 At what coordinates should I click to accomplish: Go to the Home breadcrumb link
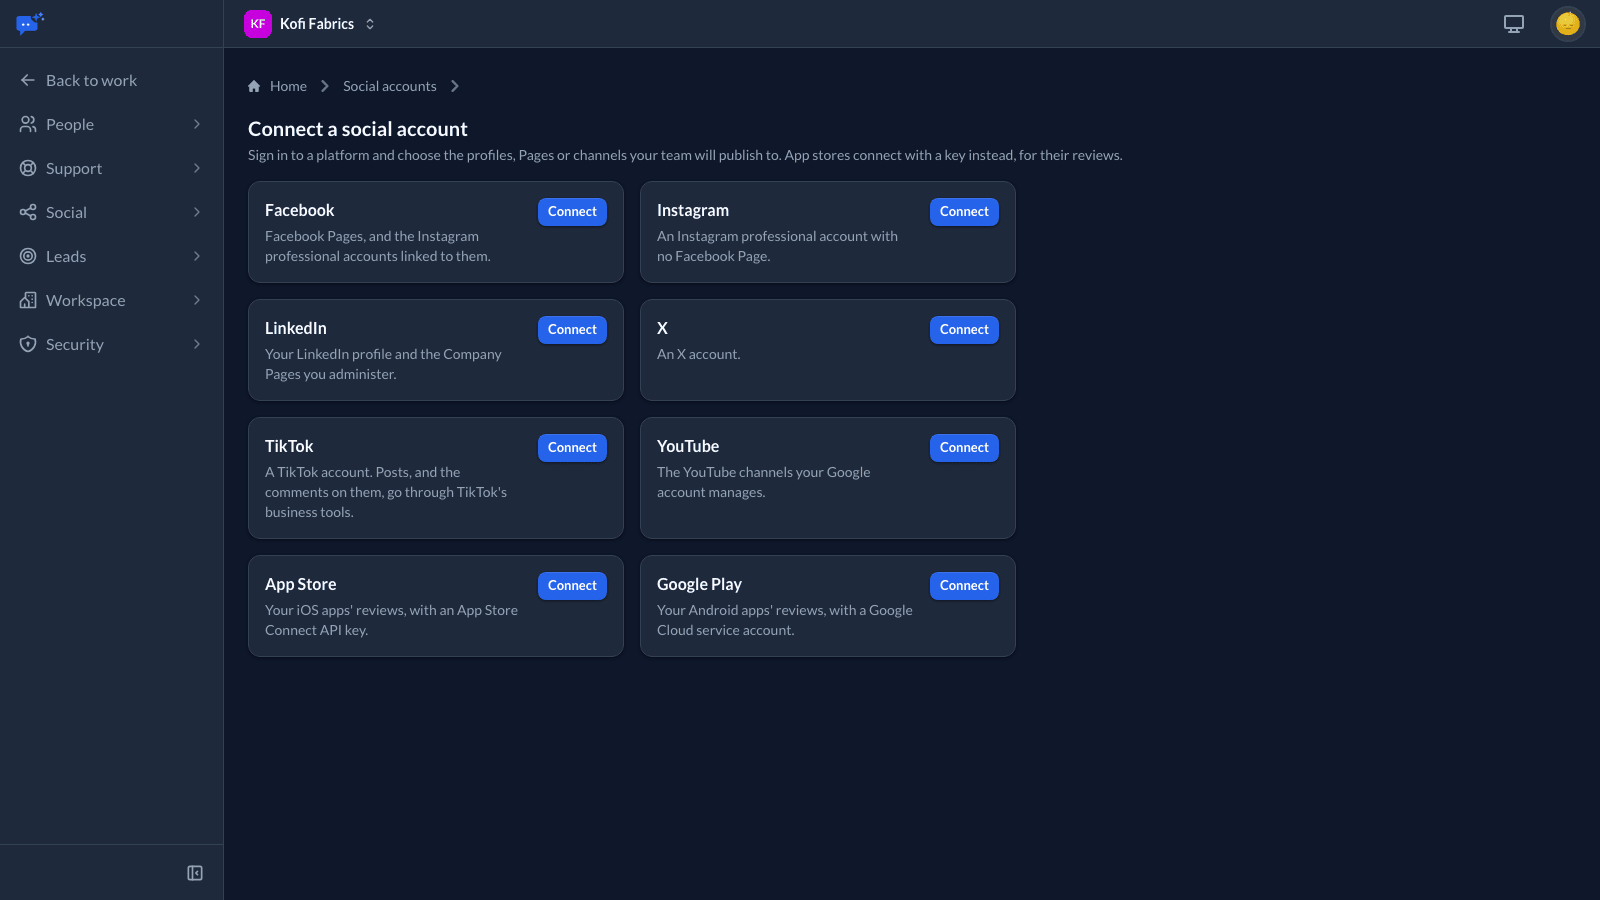[288, 86]
